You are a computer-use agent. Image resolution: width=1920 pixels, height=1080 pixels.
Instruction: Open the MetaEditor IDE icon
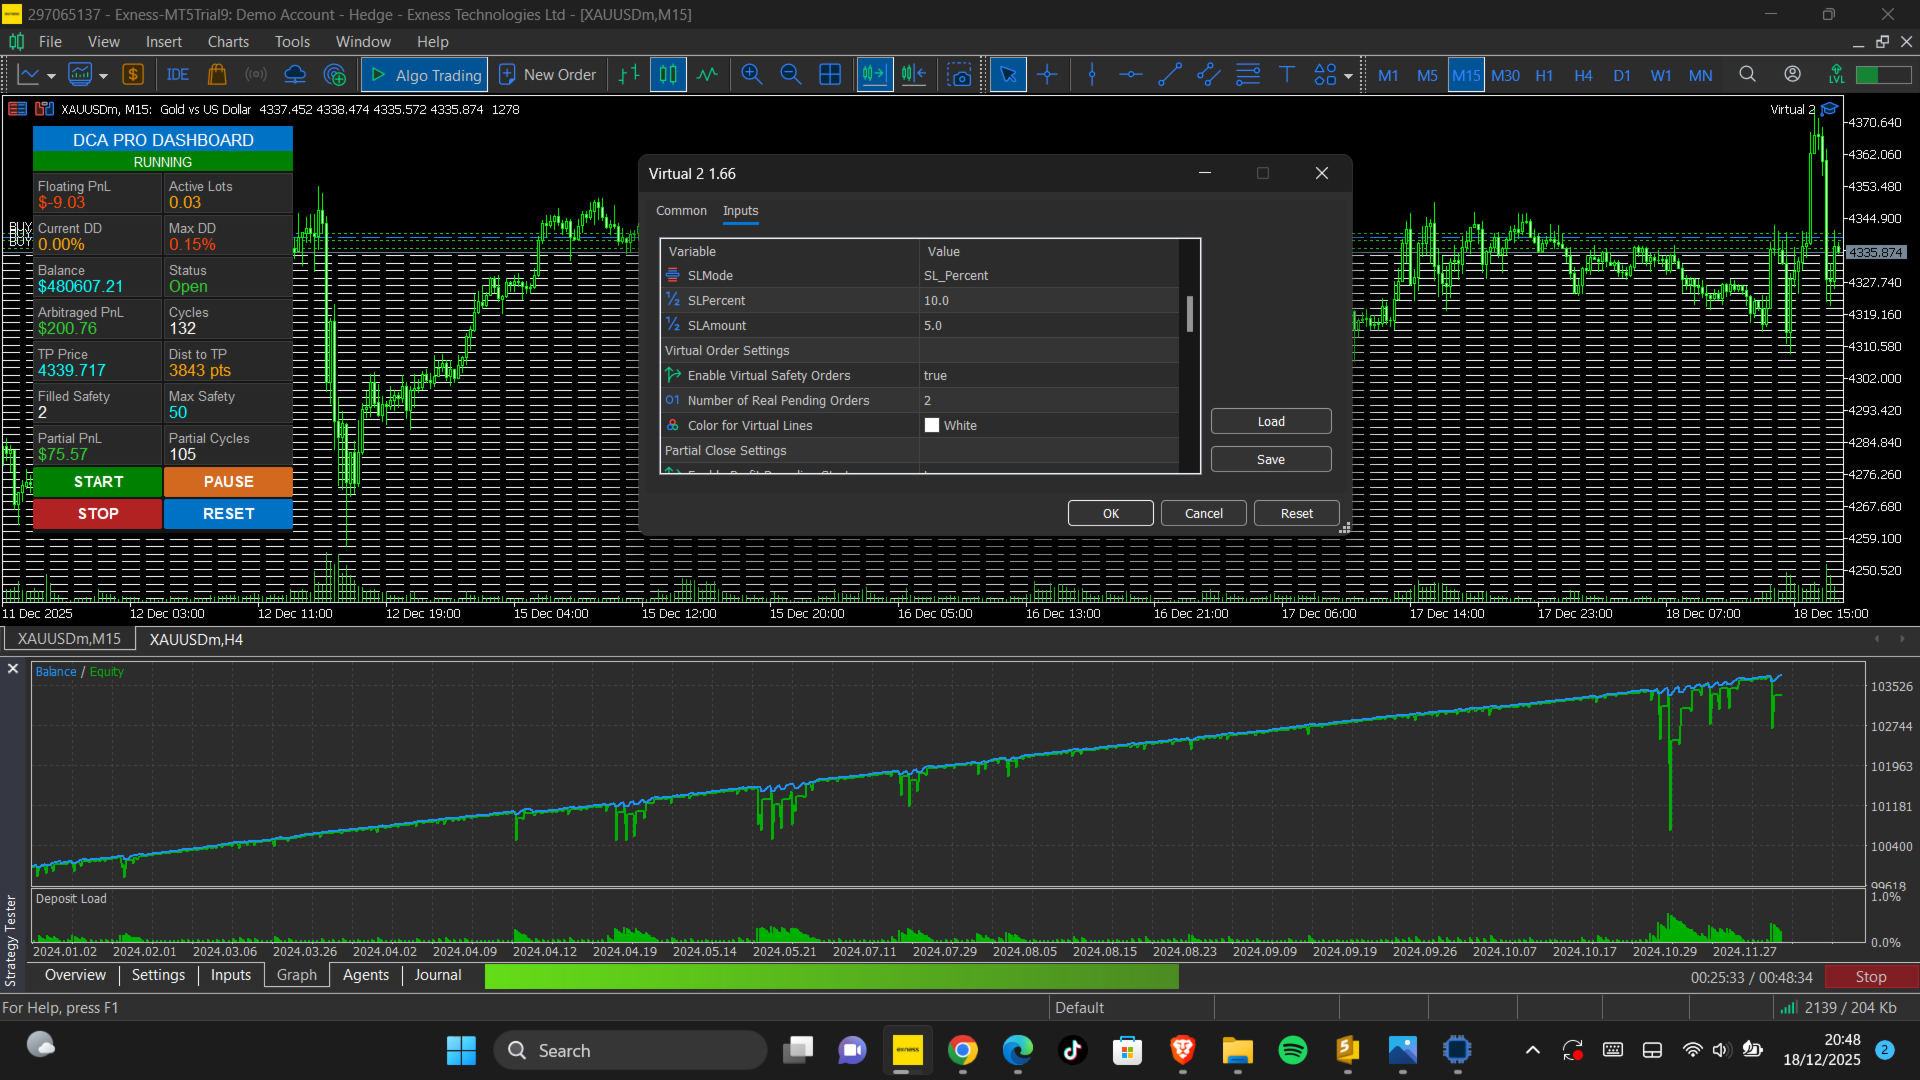178,75
